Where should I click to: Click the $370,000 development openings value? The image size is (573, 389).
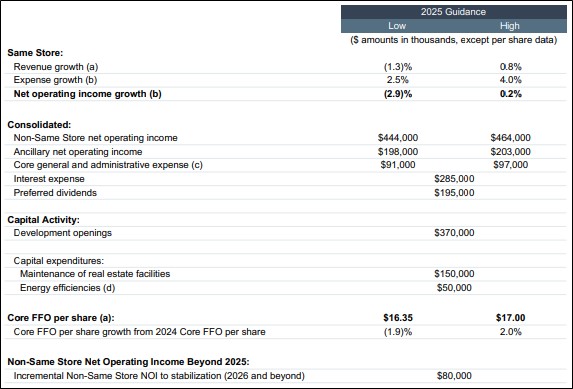(x=454, y=233)
